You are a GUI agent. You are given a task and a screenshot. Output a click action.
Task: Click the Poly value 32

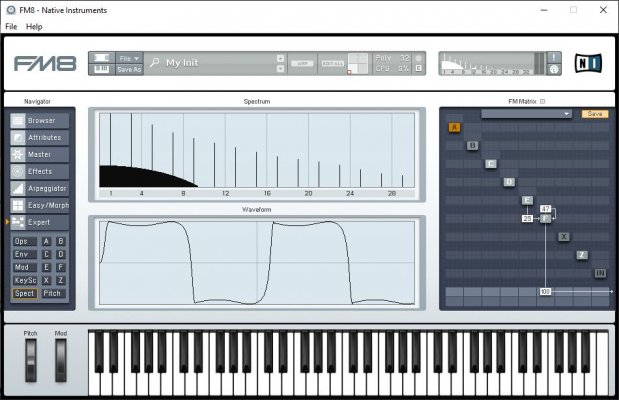(404, 58)
